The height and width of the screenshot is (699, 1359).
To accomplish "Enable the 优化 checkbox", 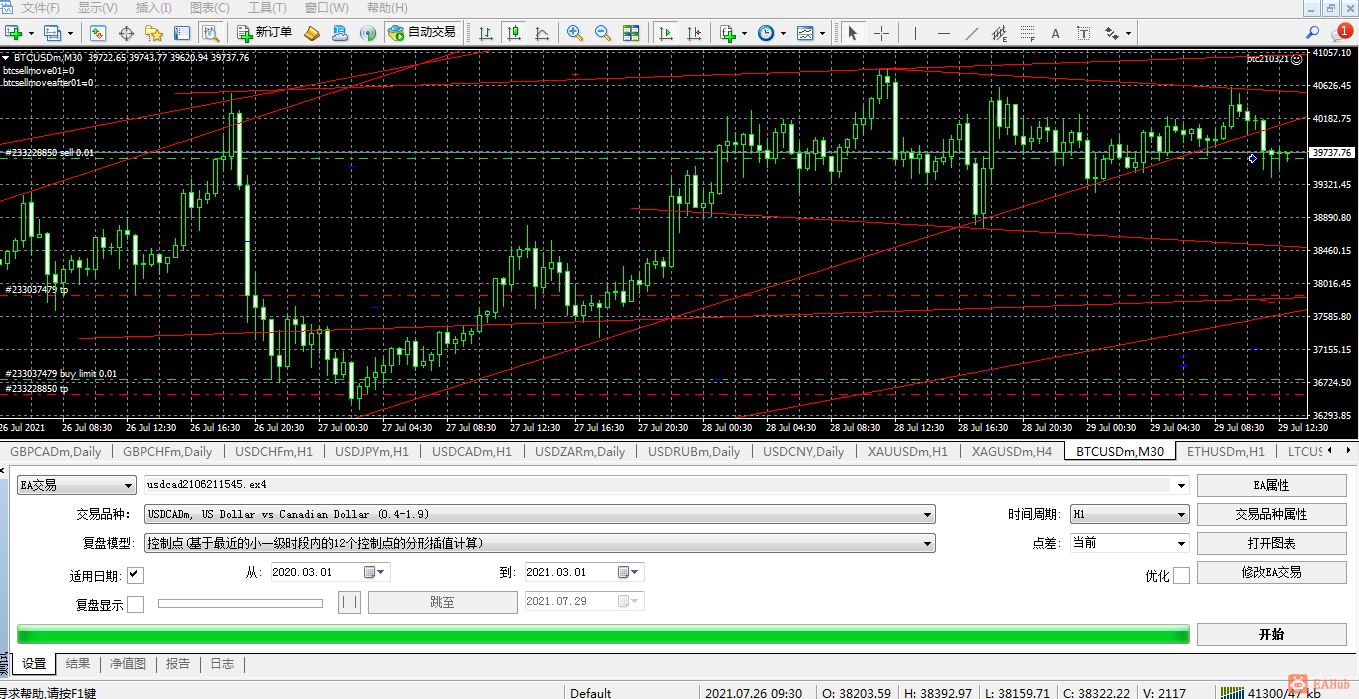I will click(1181, 575).
